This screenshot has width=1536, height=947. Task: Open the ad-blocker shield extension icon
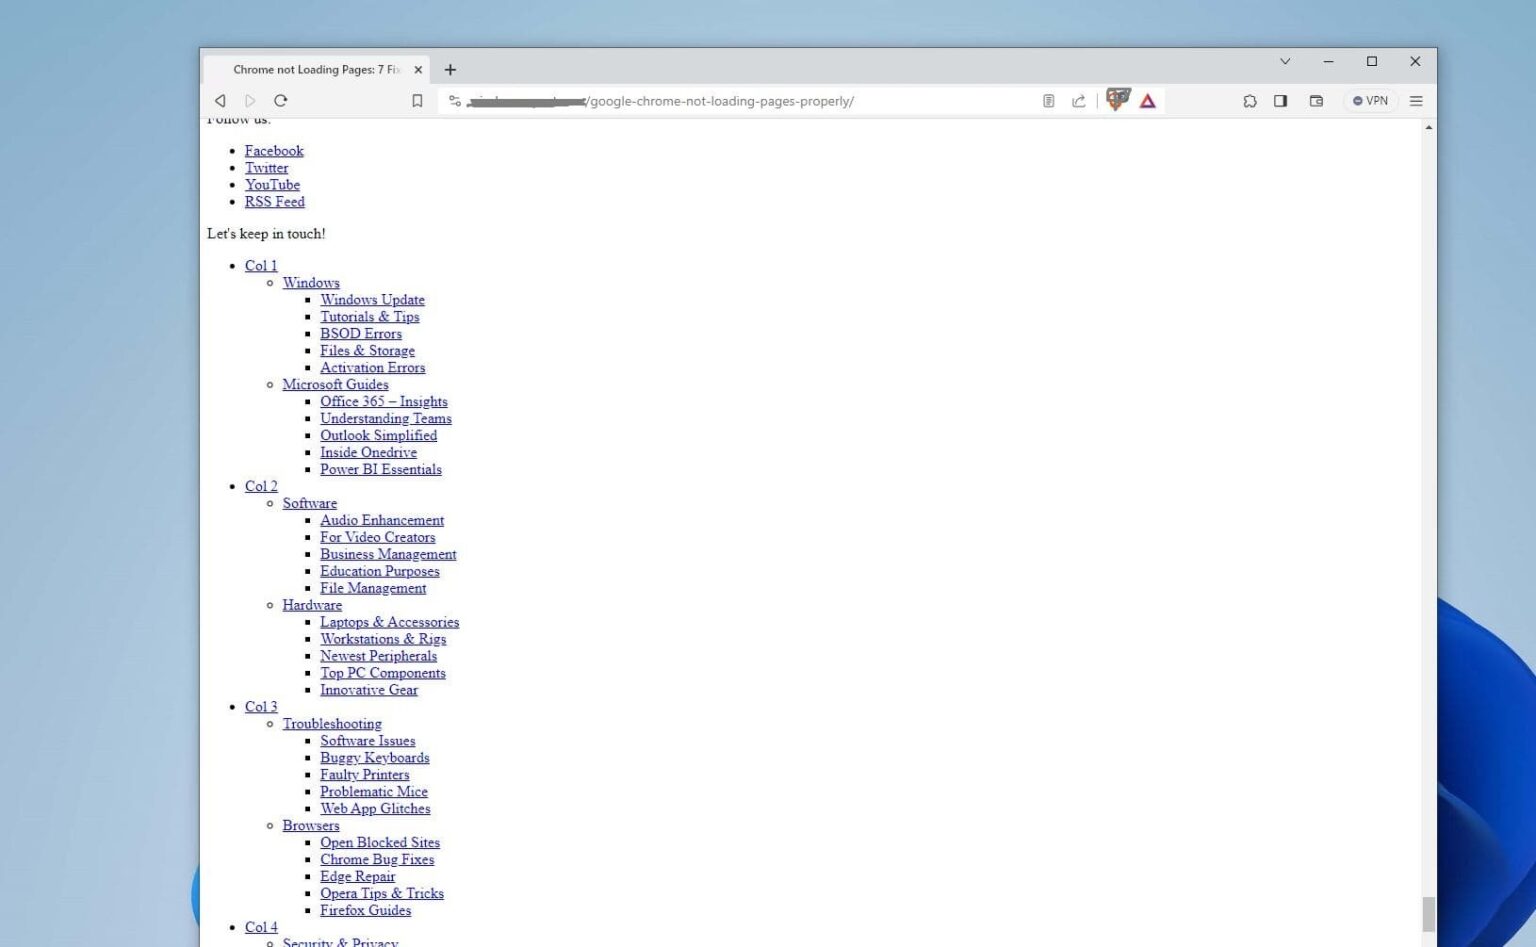tap(1115, 100)
